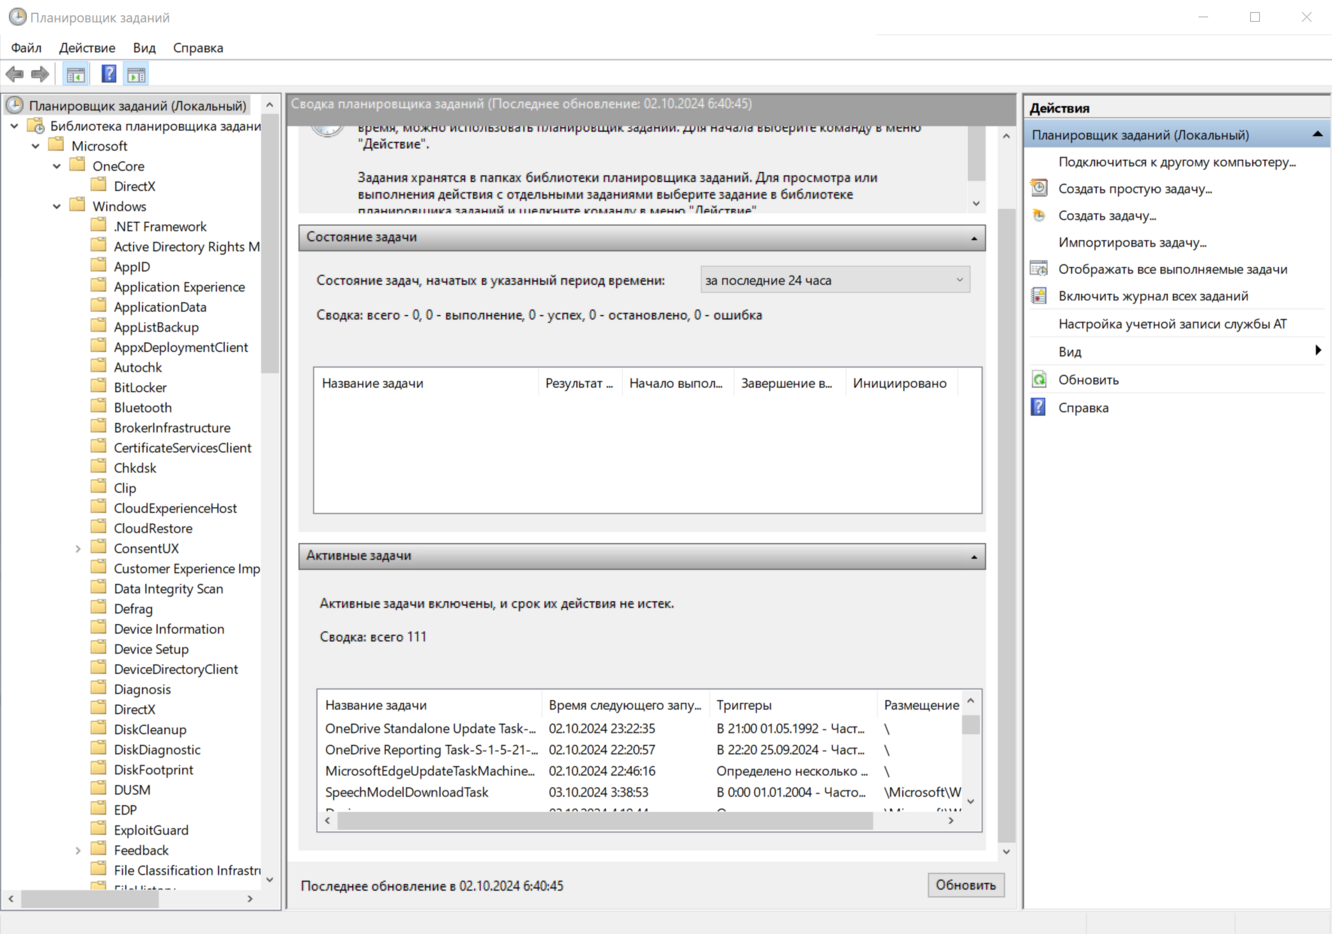
Task: Expand the ConsentUX tree folder
Action: (78, 548)
